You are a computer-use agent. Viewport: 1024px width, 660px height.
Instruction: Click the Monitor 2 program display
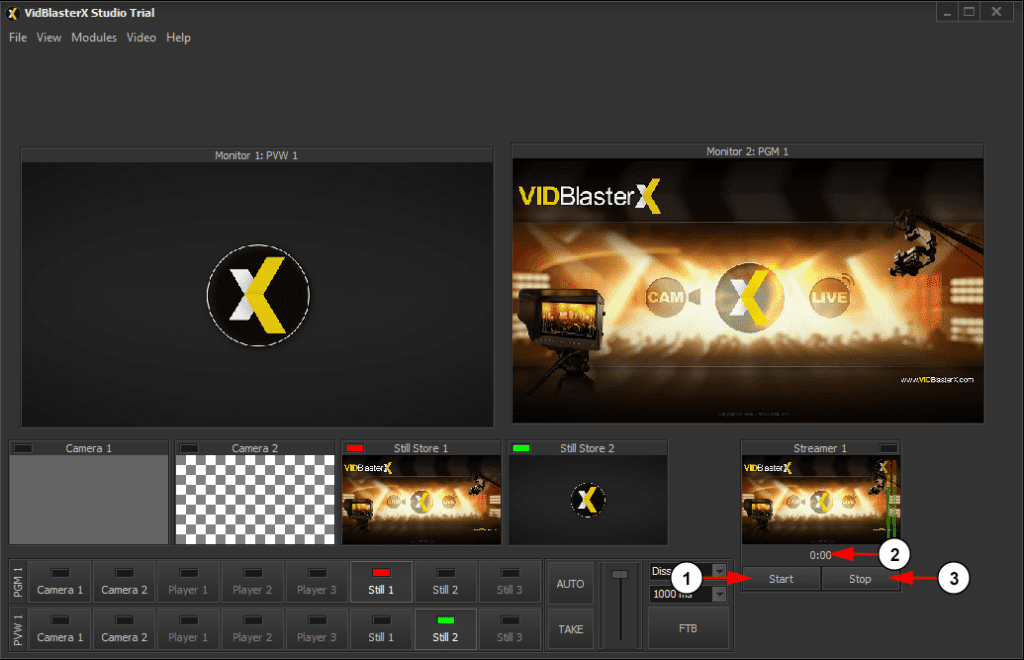[x=748, y=291]
